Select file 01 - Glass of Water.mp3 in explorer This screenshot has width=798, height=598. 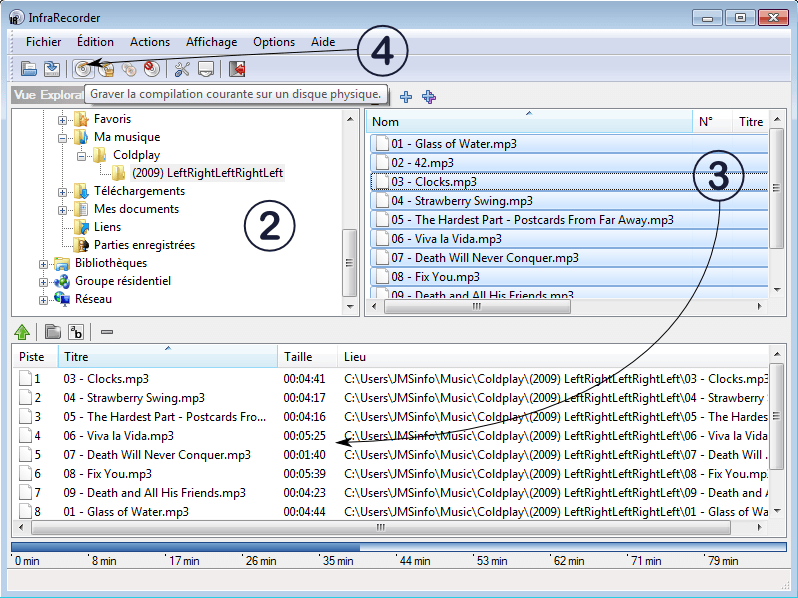pos(569,144)
